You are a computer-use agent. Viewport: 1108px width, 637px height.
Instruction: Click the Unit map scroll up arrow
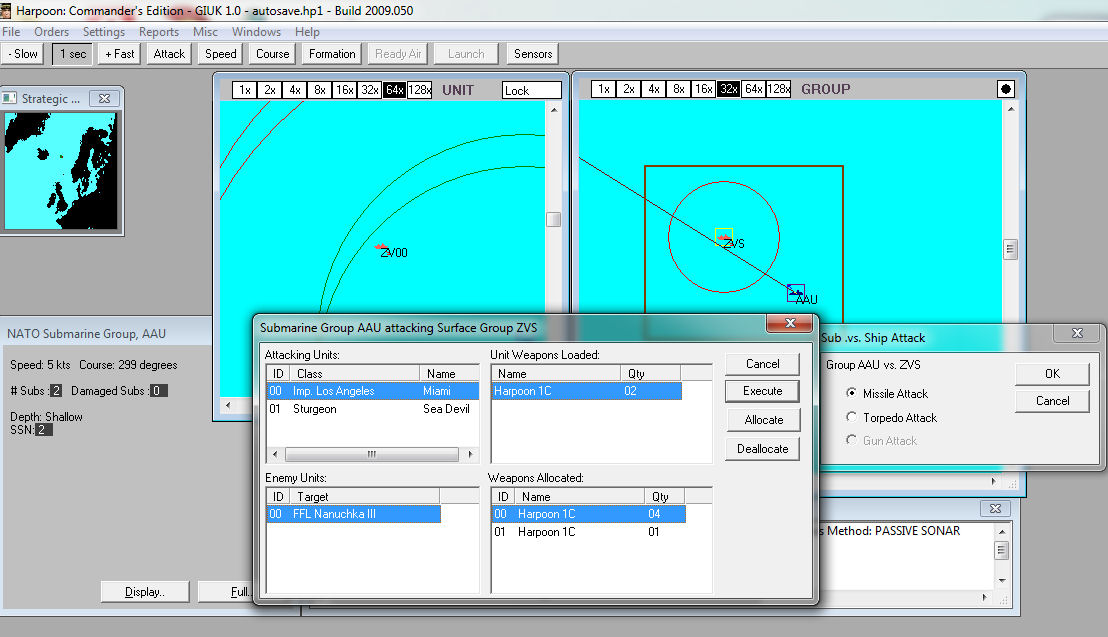(554, 110)
